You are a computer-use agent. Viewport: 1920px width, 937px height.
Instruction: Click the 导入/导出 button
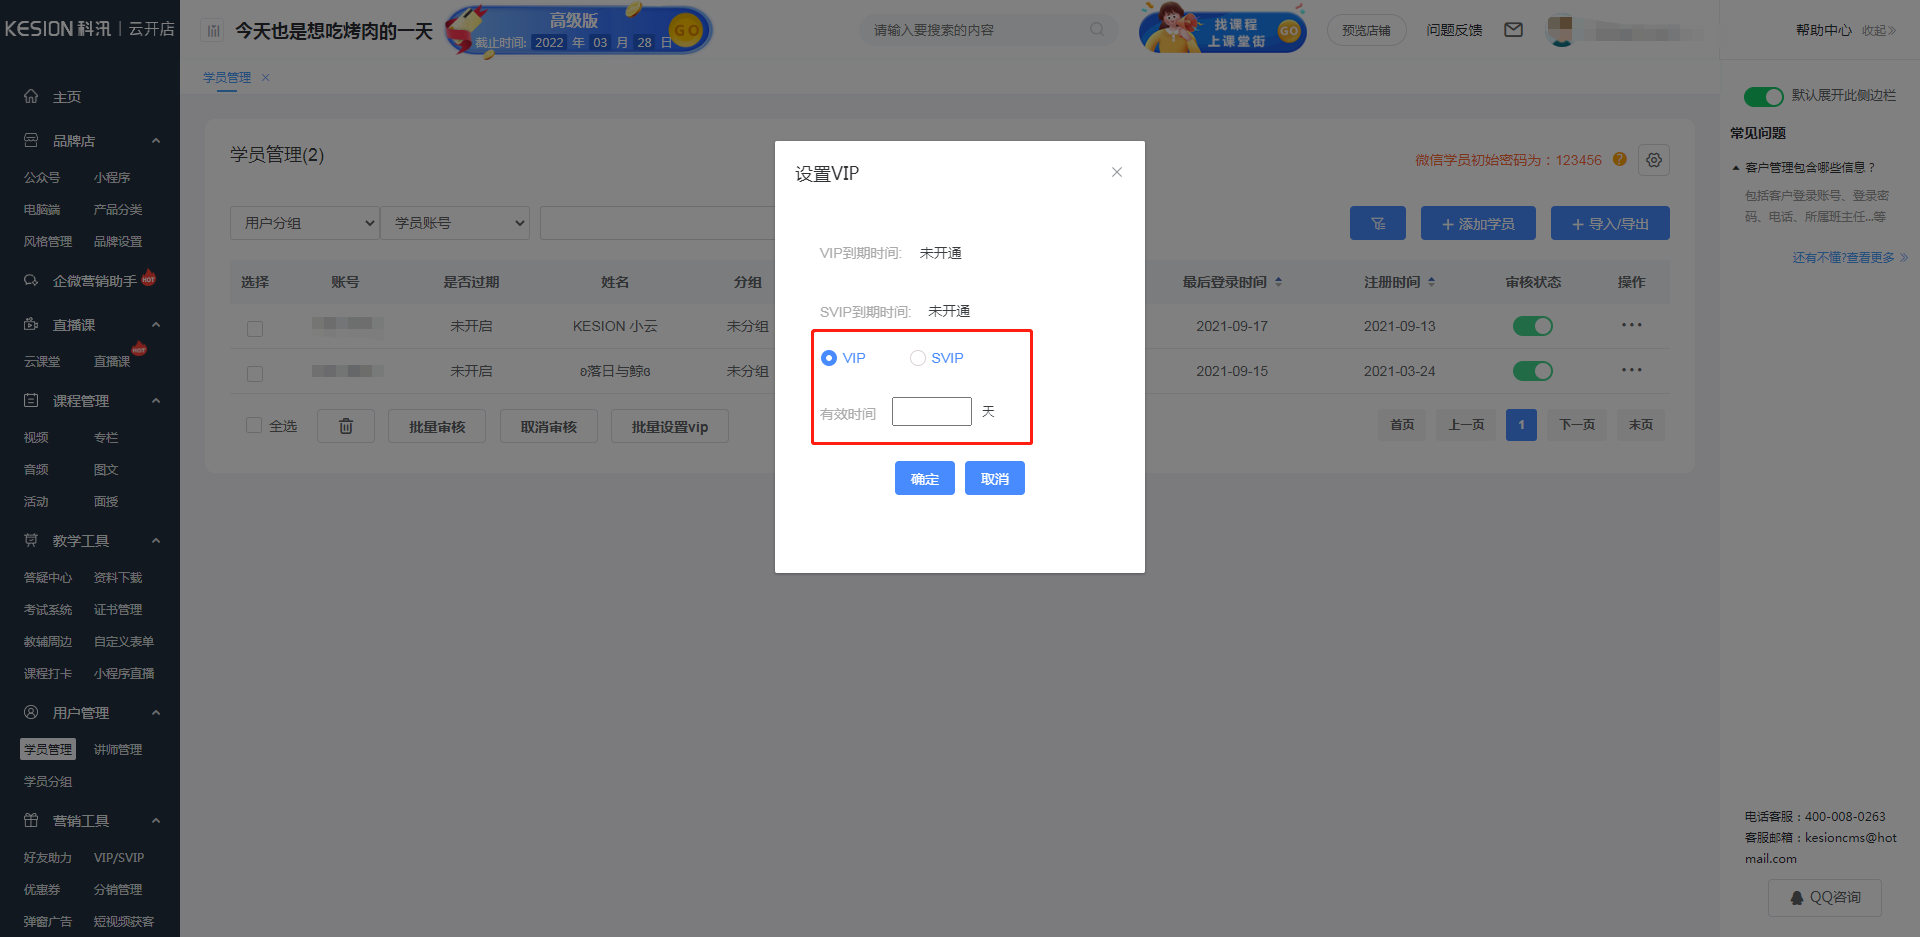coord(1610,223)
